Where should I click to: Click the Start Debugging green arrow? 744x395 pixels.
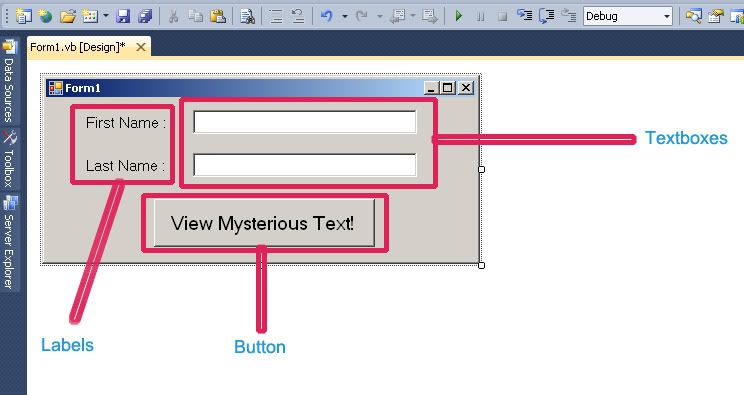tap(458, 17)
